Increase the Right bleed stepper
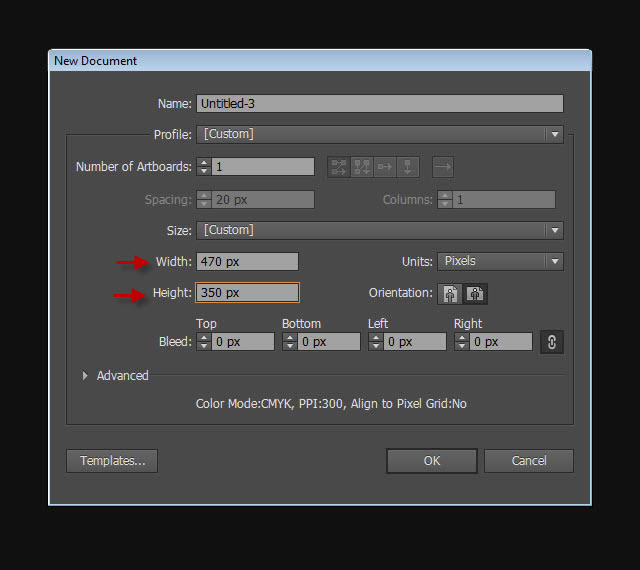Image resolution: width=640 pixels, height=570 pixels. point(462,337)
